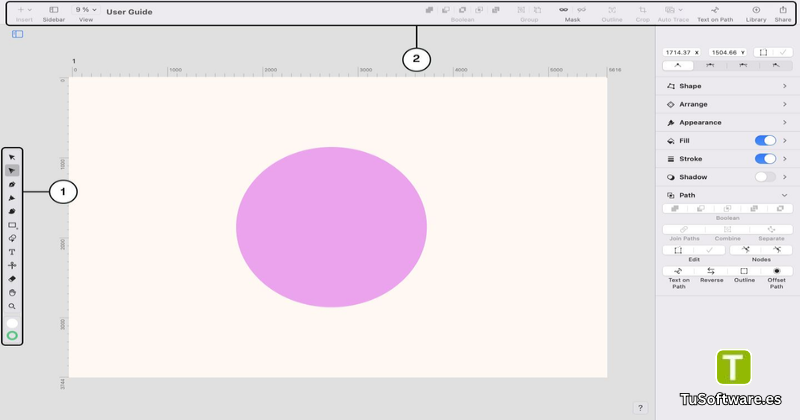Click the Separate icon in Path panel

(x=771, y=230)
